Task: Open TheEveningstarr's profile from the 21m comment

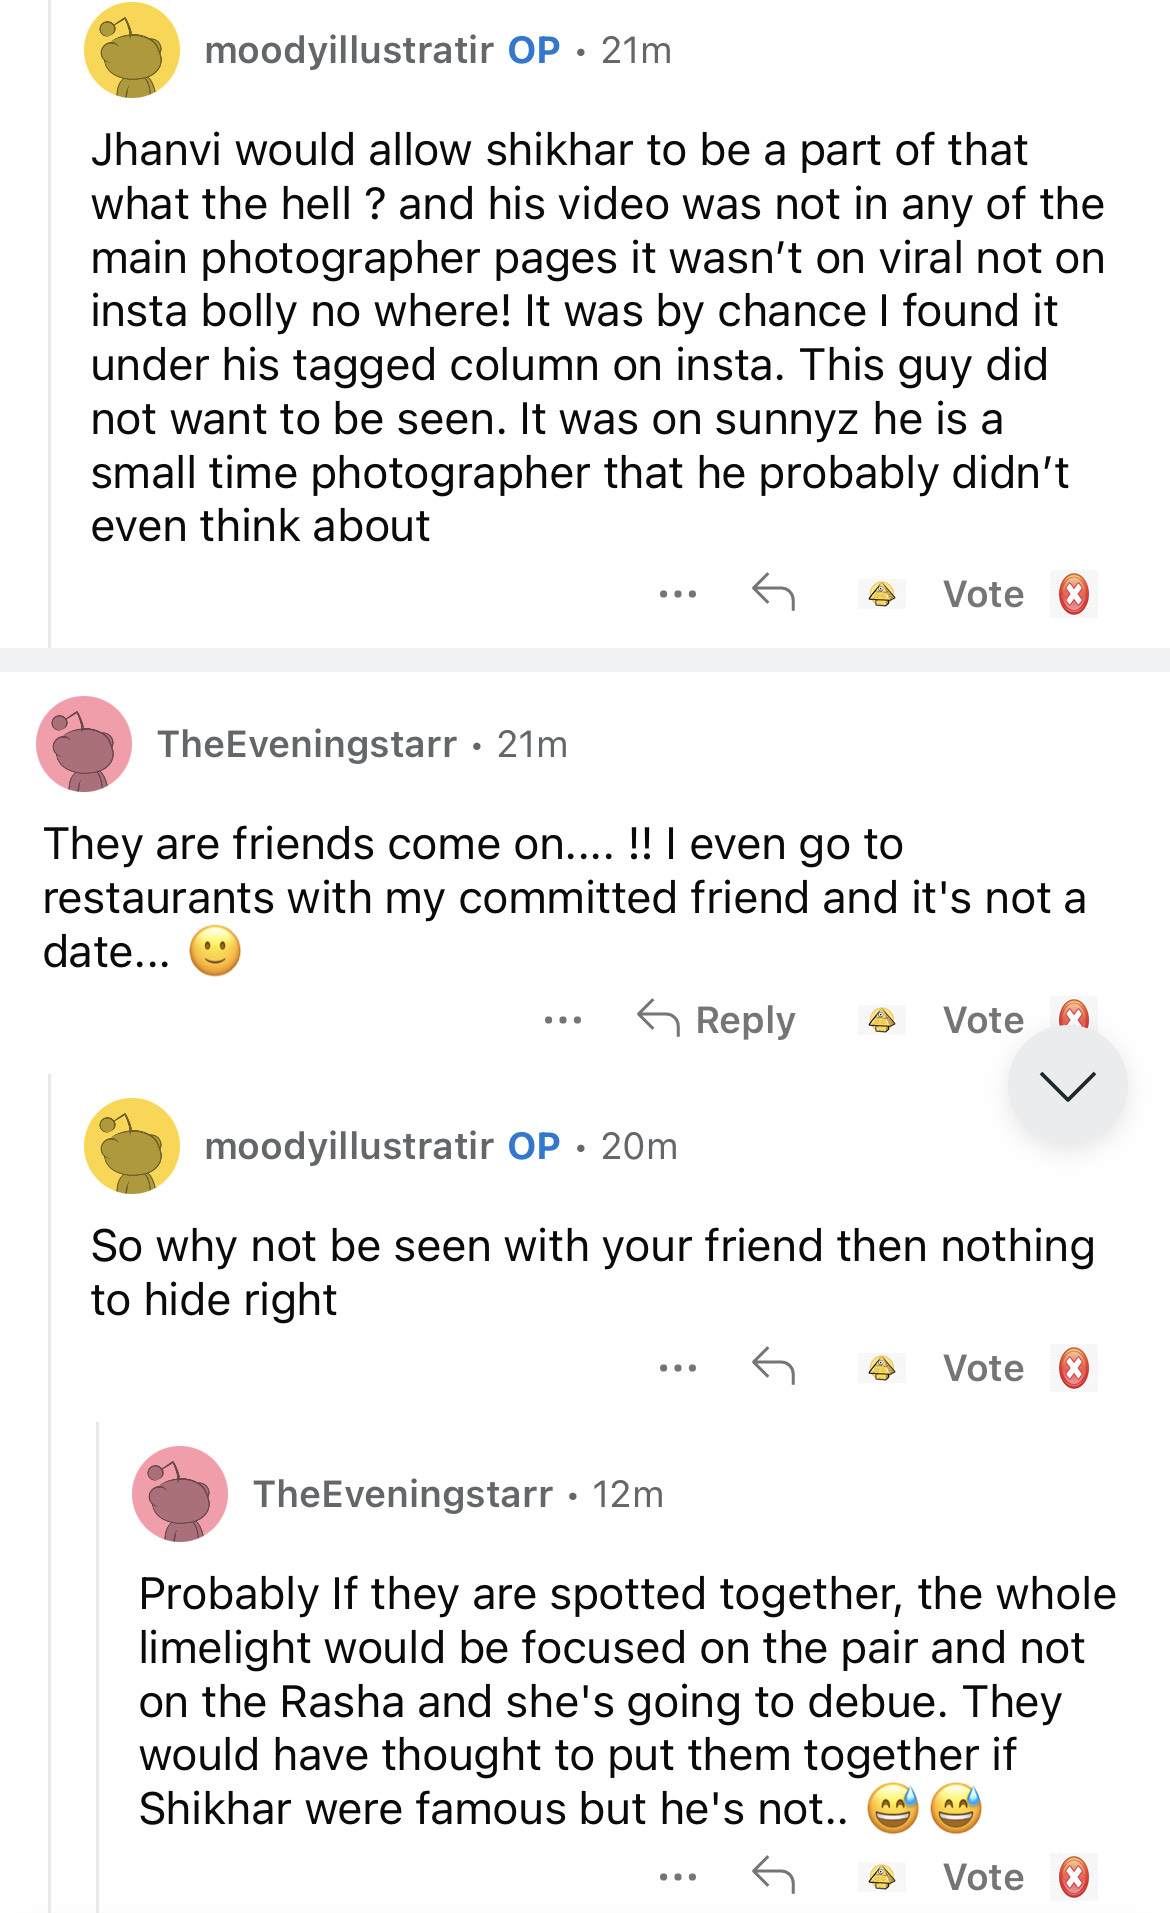Action: (x=306, y=744)
